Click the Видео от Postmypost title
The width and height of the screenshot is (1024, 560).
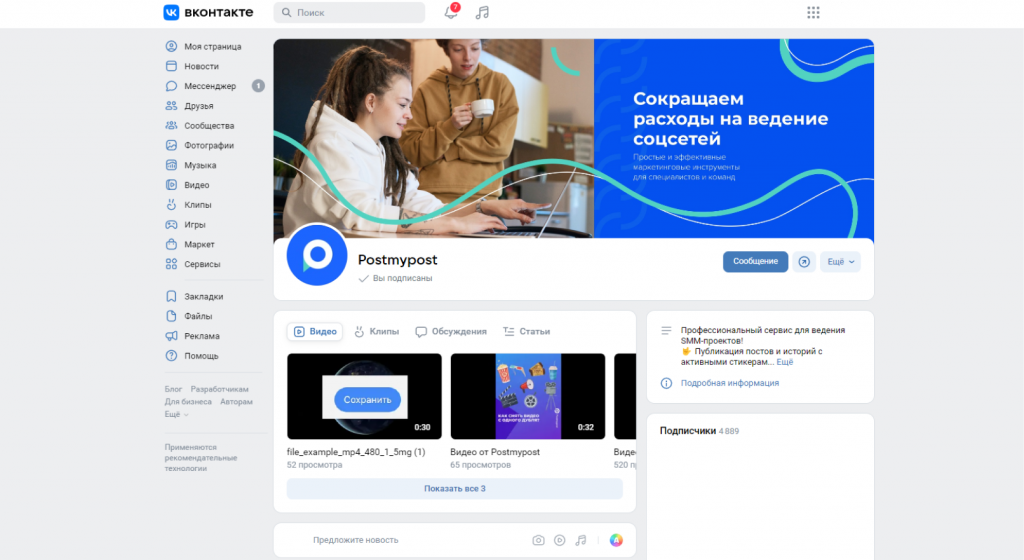pos(495,452)
